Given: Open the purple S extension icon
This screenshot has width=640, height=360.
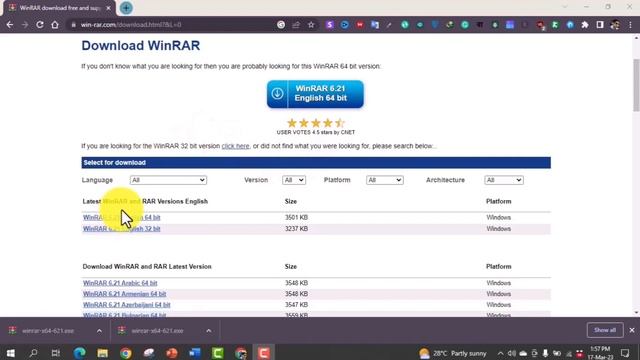Looking at the screenshot, I should pyautogui.click(x=329, y=25).
